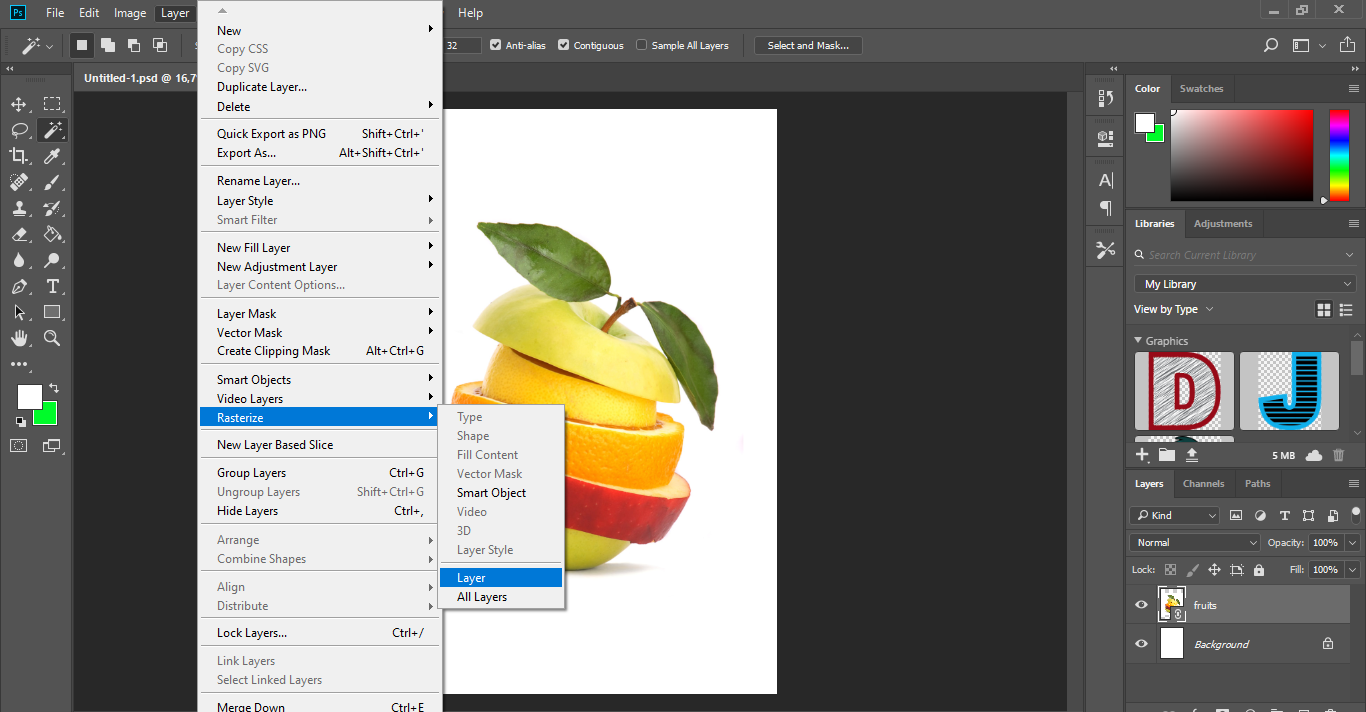This screenshot has width=1366, height=712.
Task: Click the green background color swatch
Action: pos(49,418)
